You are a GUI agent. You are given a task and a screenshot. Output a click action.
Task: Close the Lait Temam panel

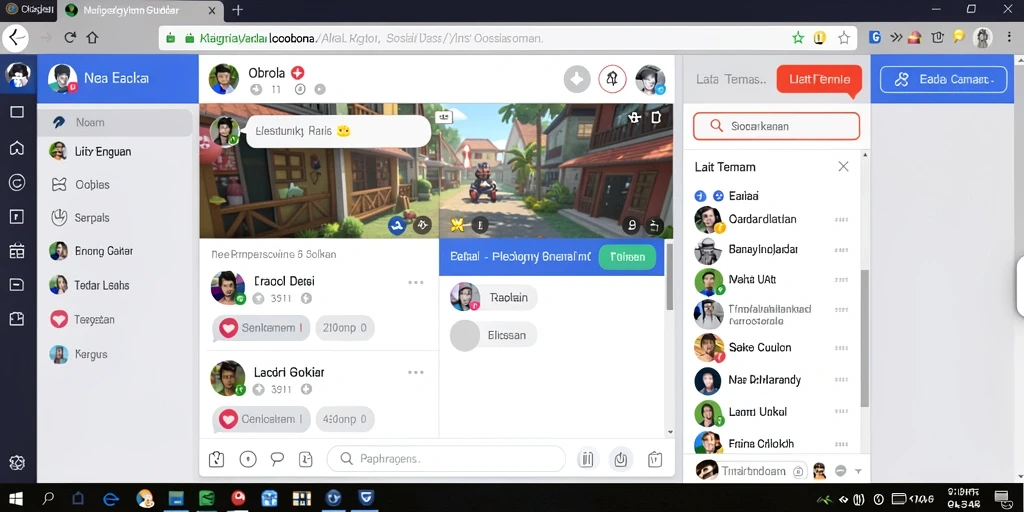(843, 167)
